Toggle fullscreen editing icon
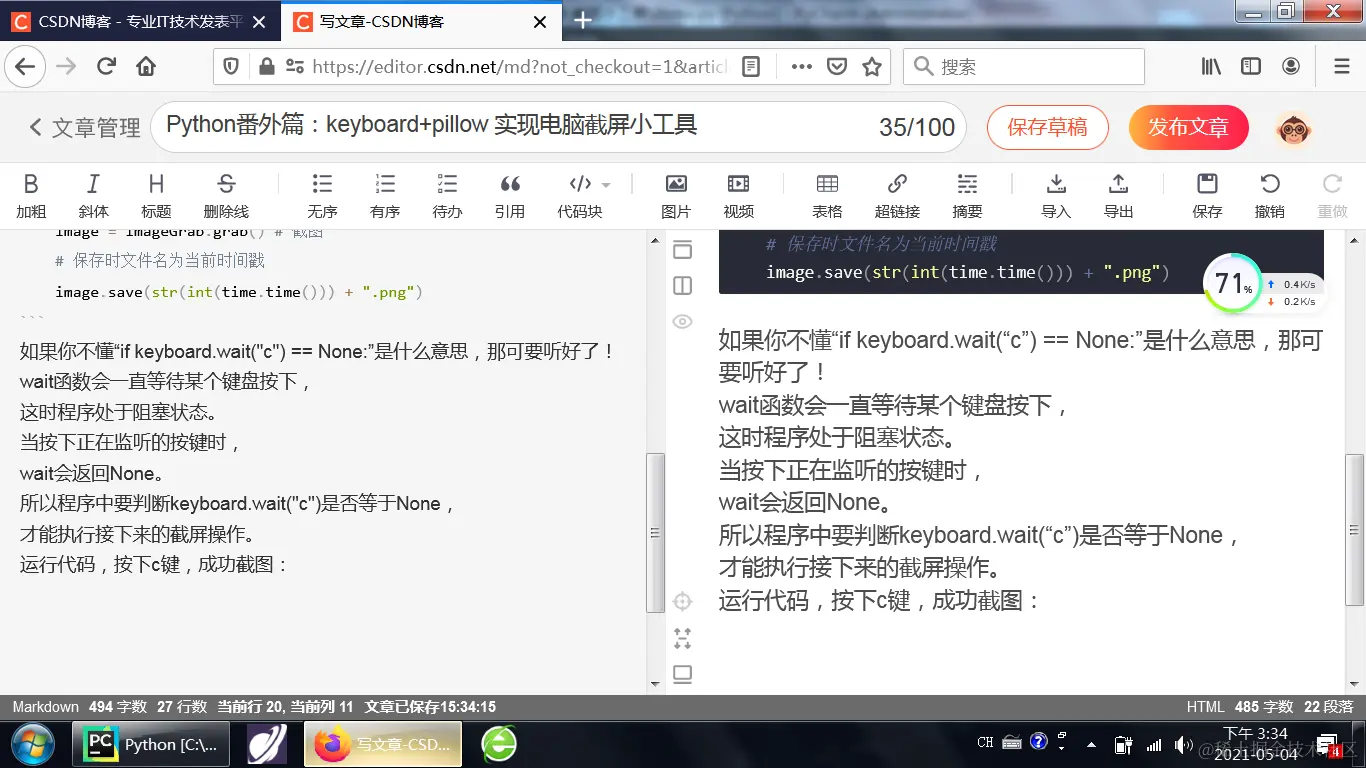1366x768 pixels. click(683, 638)
